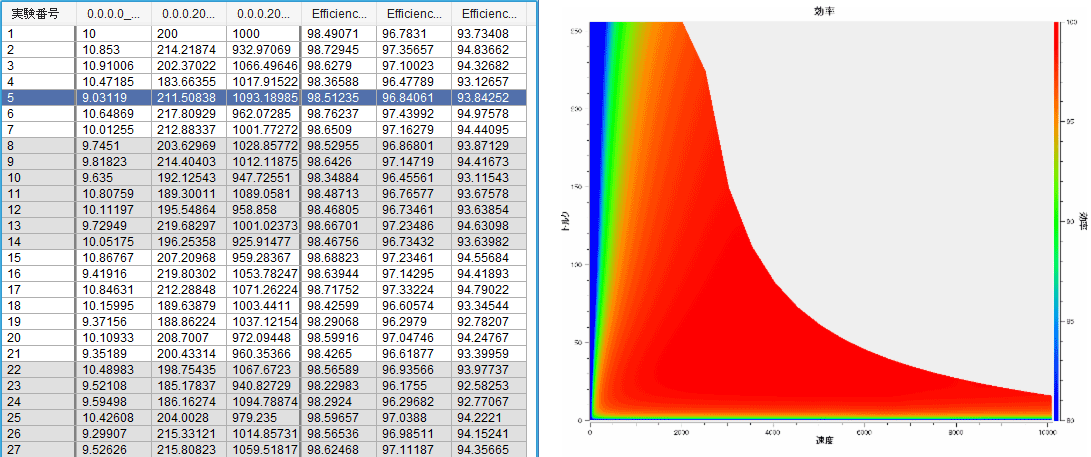Click the Efficiency header above value 96.7831

tap(414, 15)
